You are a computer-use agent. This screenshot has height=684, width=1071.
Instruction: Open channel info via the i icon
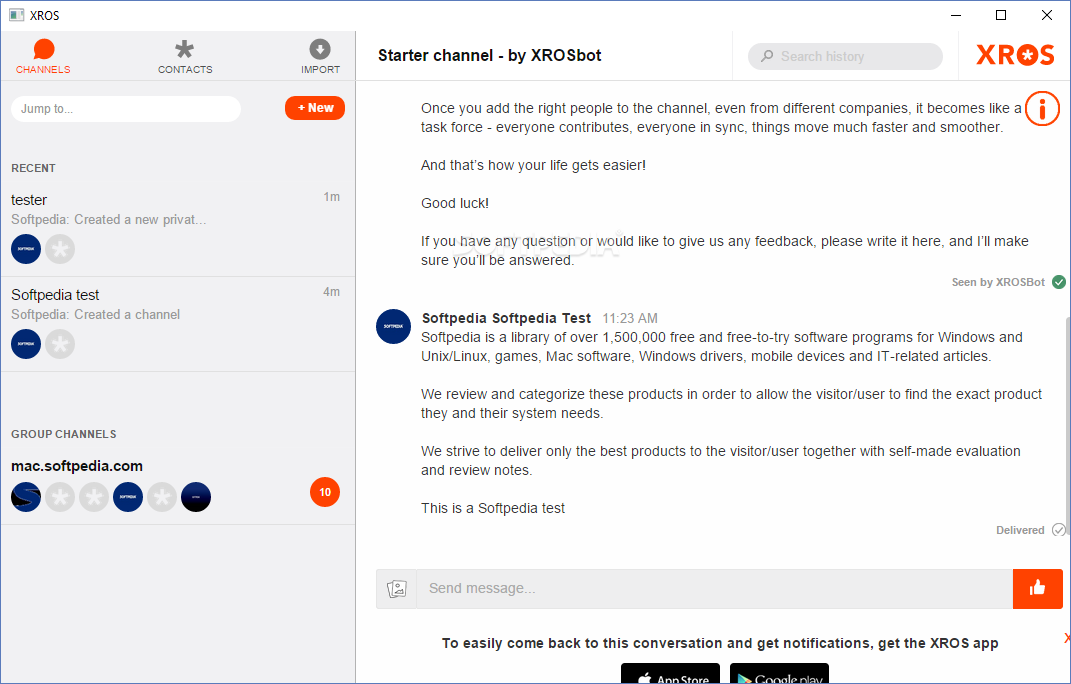click(x=1042, y=109)
